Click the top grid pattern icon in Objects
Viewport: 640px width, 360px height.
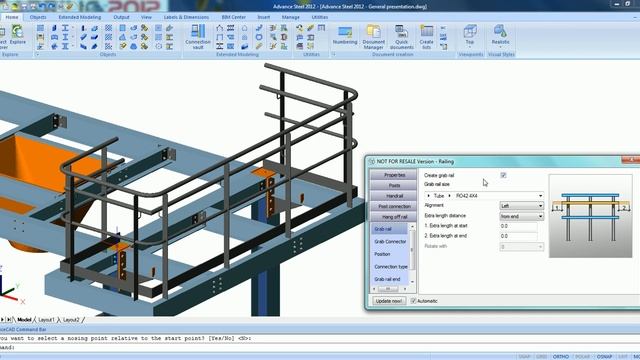pos(108,28)
